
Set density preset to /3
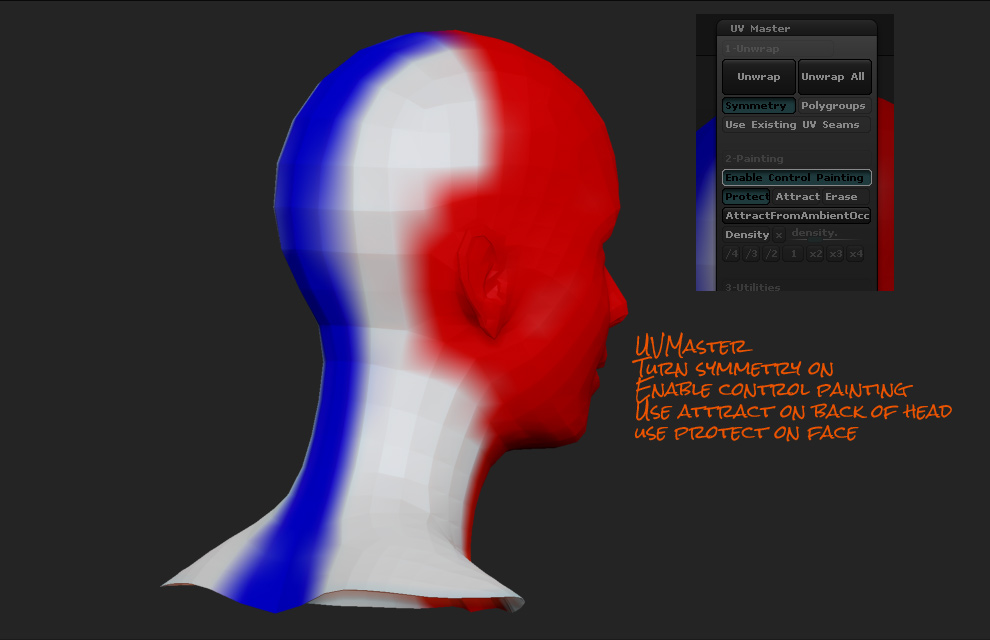point(751,254)
